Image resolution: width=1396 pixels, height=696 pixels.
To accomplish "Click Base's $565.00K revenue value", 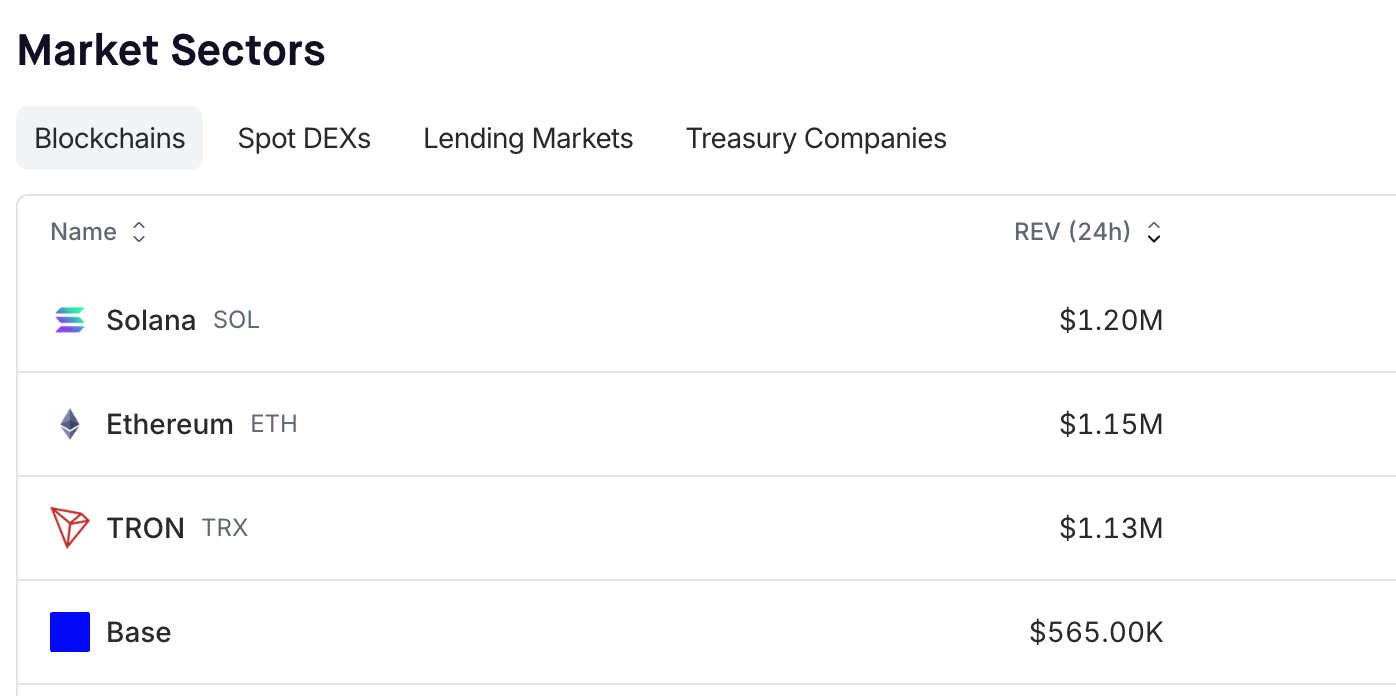I will (x=1096, y=632).
